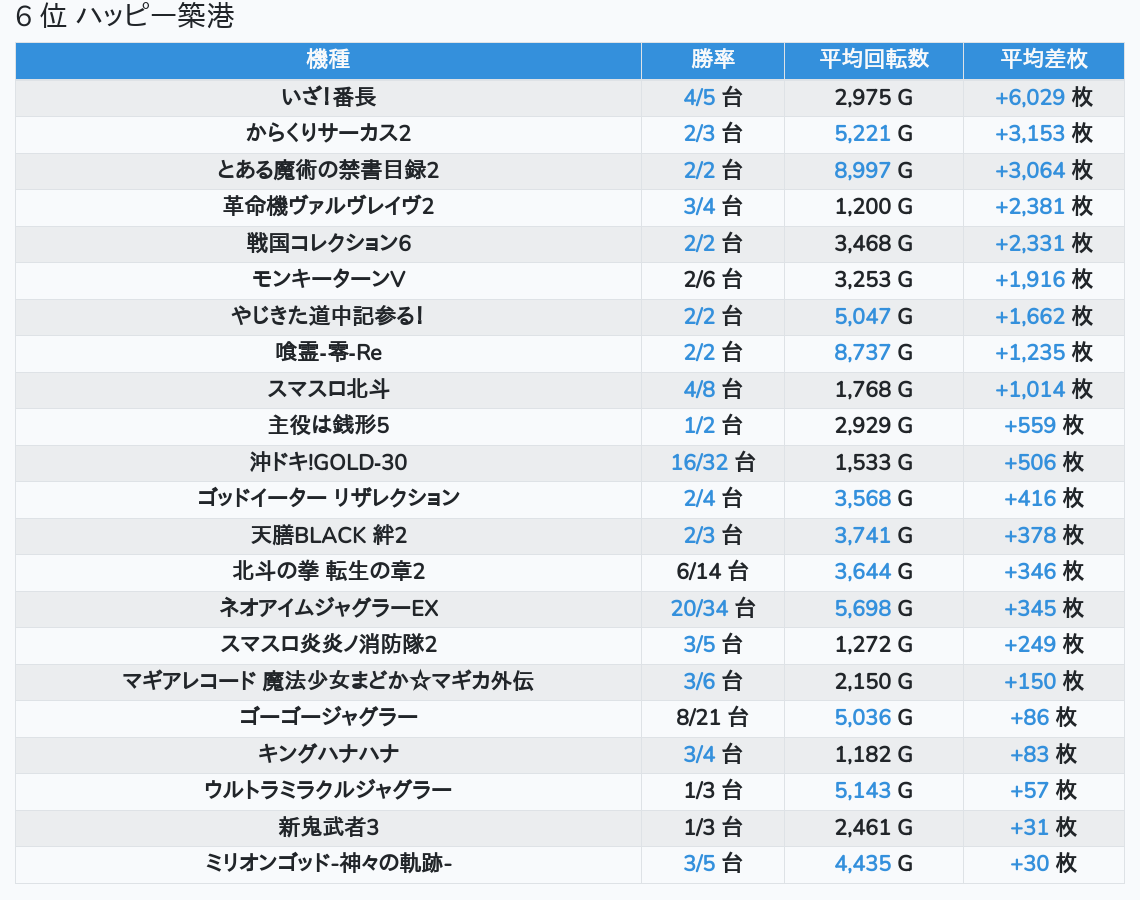Image resolution: width=1140 pixels, height=900 pixels.
Task: Select machine name いざ!番長
Action: tap(328, 97)
